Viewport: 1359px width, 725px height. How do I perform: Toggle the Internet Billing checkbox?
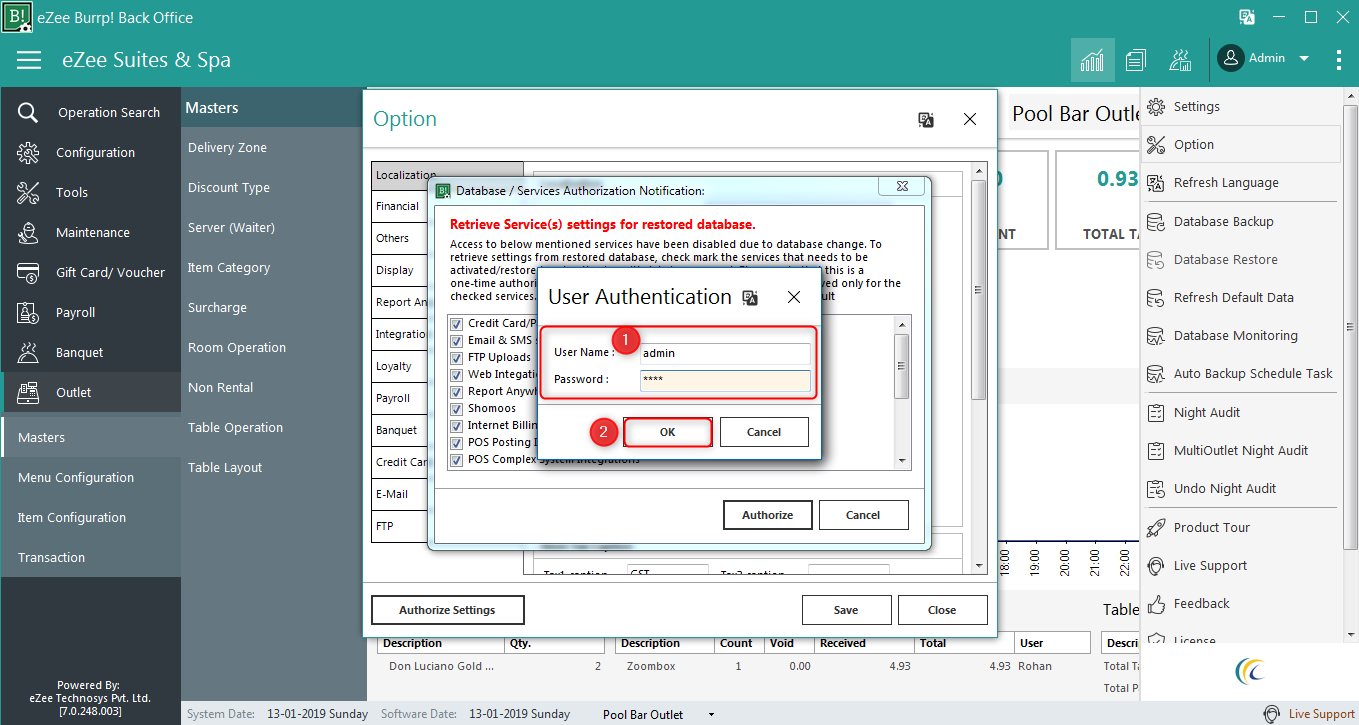(x=457, y=425)
